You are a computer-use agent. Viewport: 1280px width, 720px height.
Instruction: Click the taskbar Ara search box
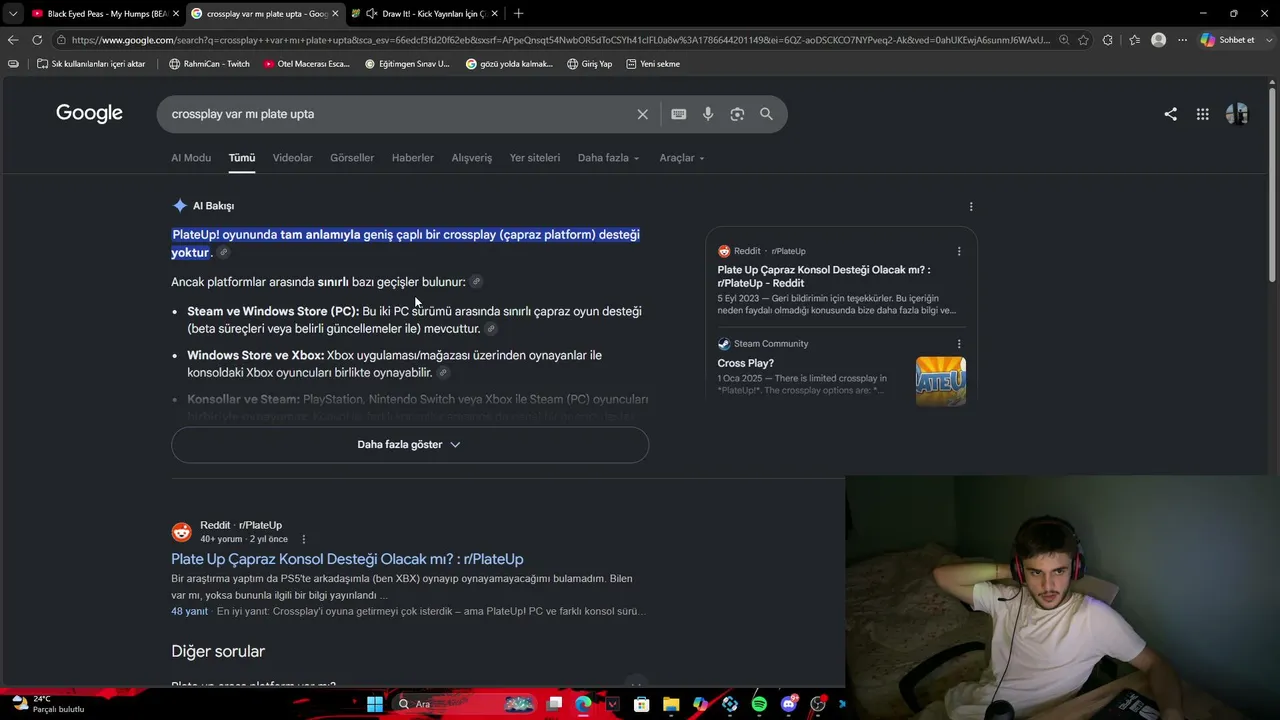tap(465, 704)
